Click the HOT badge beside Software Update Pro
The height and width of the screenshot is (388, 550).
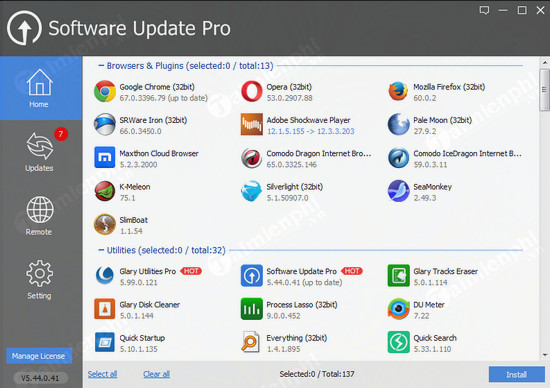point(352,271)
